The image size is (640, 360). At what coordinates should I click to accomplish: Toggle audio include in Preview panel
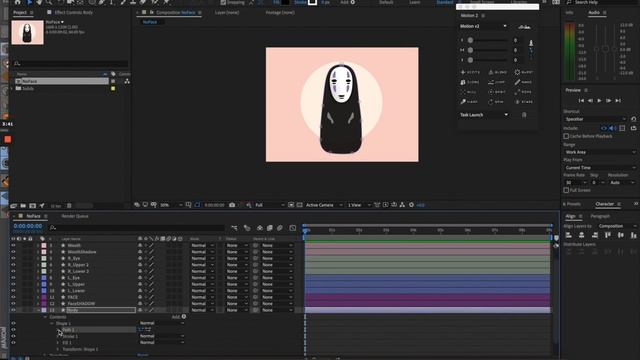(x=613, y=128)
